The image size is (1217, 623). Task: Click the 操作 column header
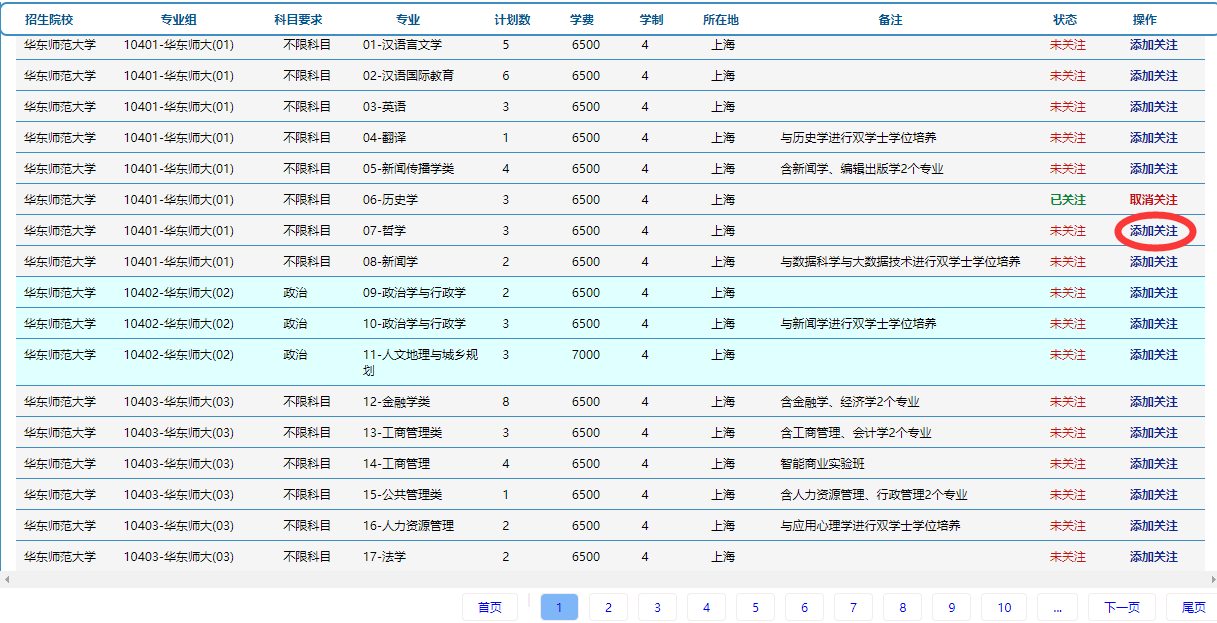[1145, 20]
